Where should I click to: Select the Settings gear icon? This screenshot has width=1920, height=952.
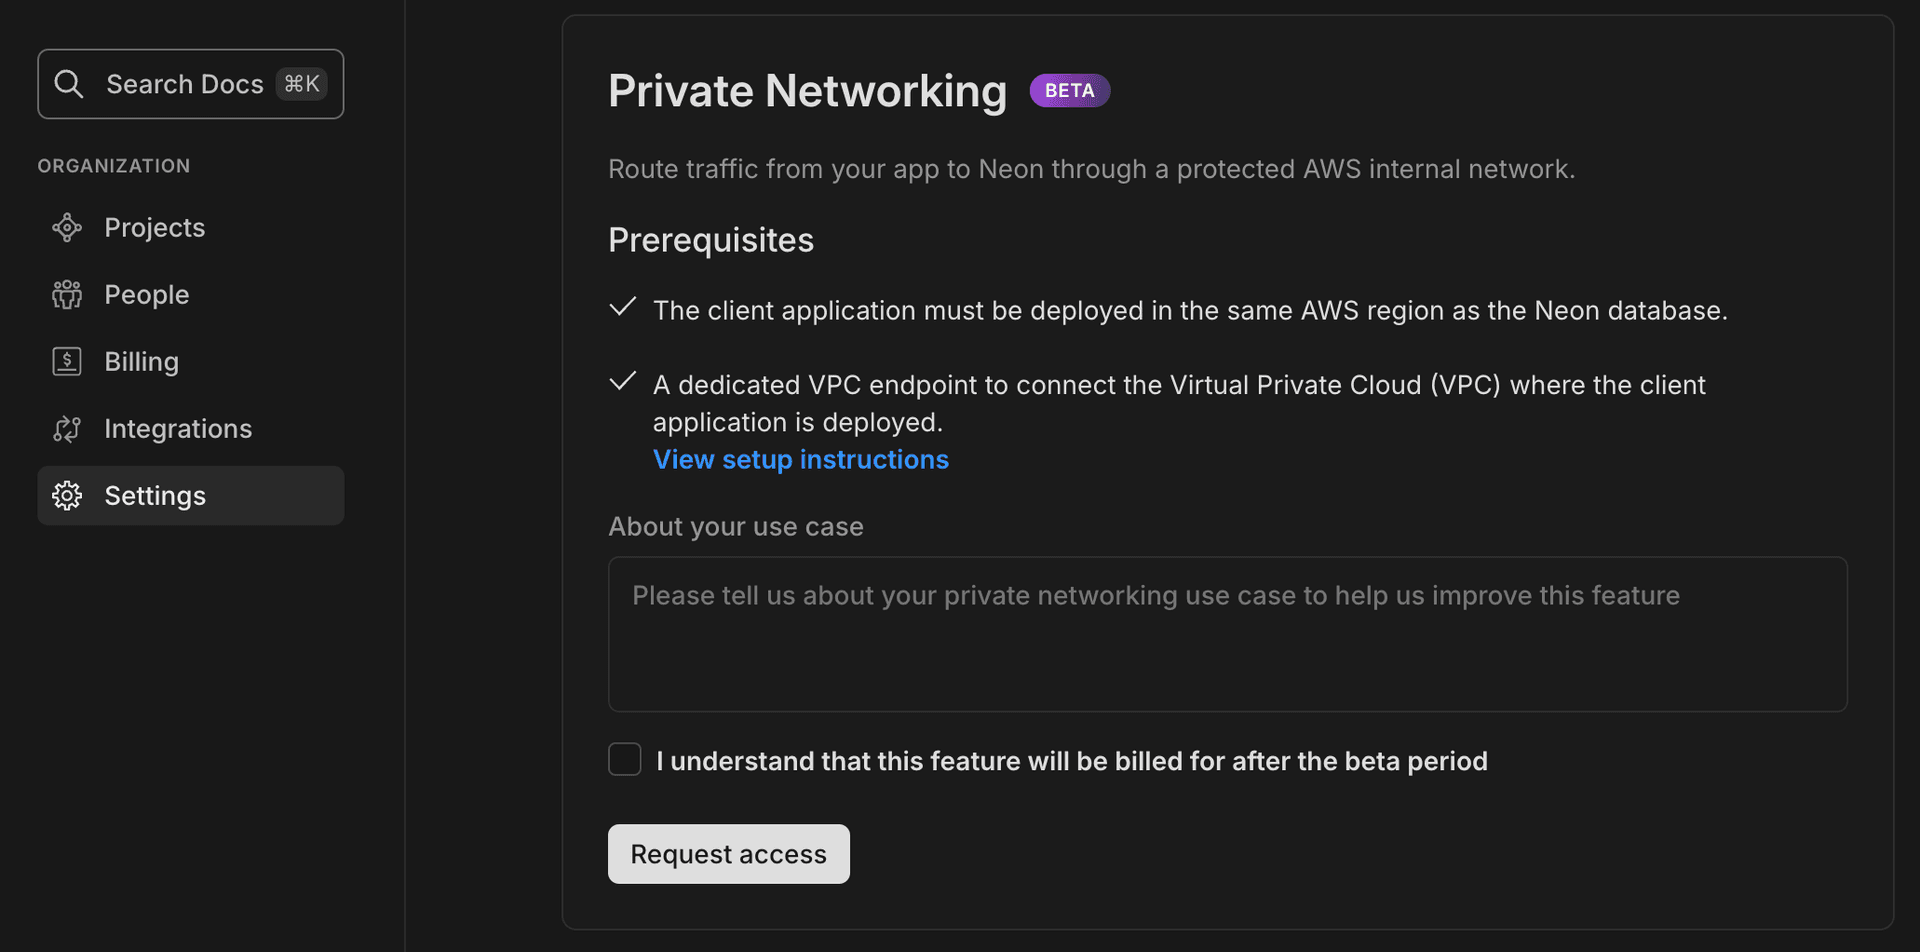(x=66, y=495)
